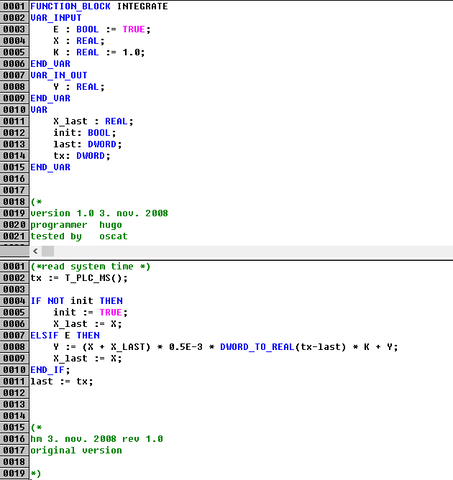Image resolution: width=453 pixels, height=480 pixels.
Task: Click the standalone VAR keyword before X_last
Action: click(x=39, y=110)
